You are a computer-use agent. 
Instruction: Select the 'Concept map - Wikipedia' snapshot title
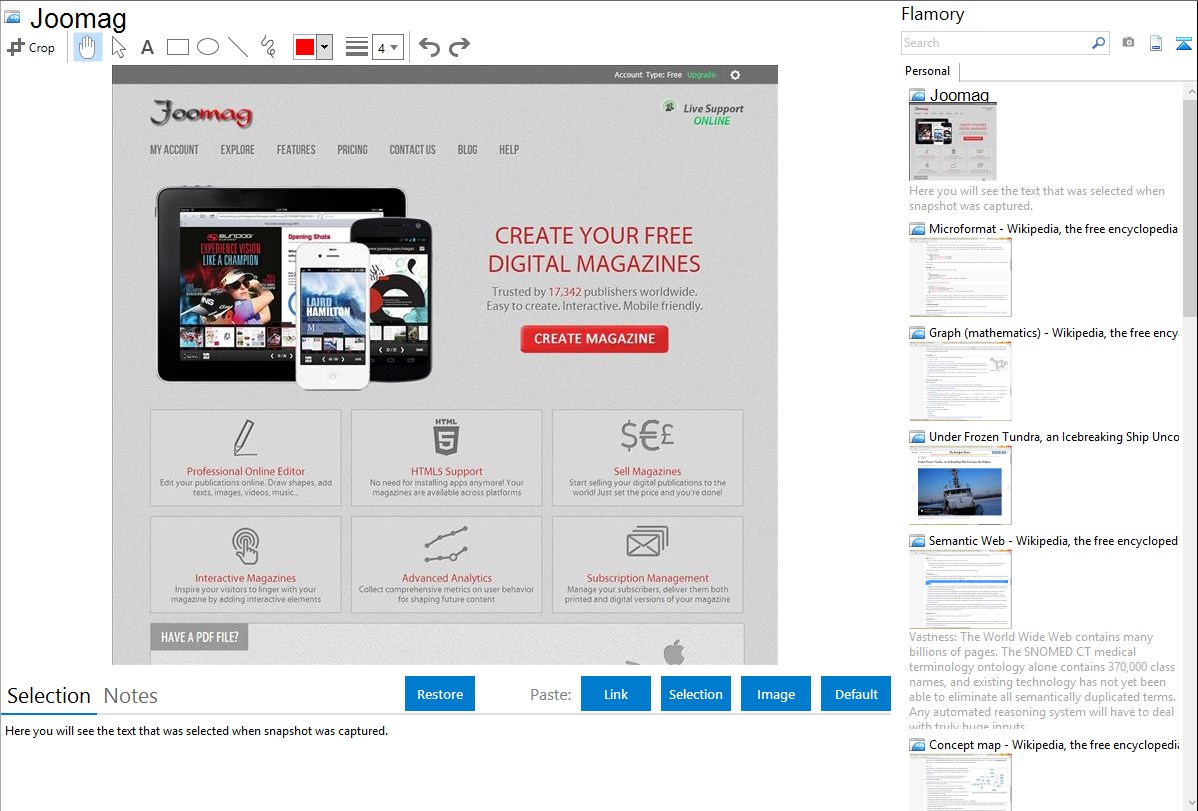(x=1054, y=744)
